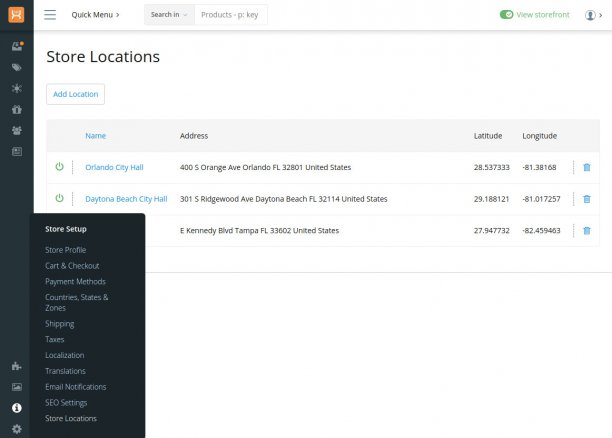612x438 pixels.
Task: Open the gear Store Setup sidebar icon
Action: pyautogui.click(x=16, y=429)
